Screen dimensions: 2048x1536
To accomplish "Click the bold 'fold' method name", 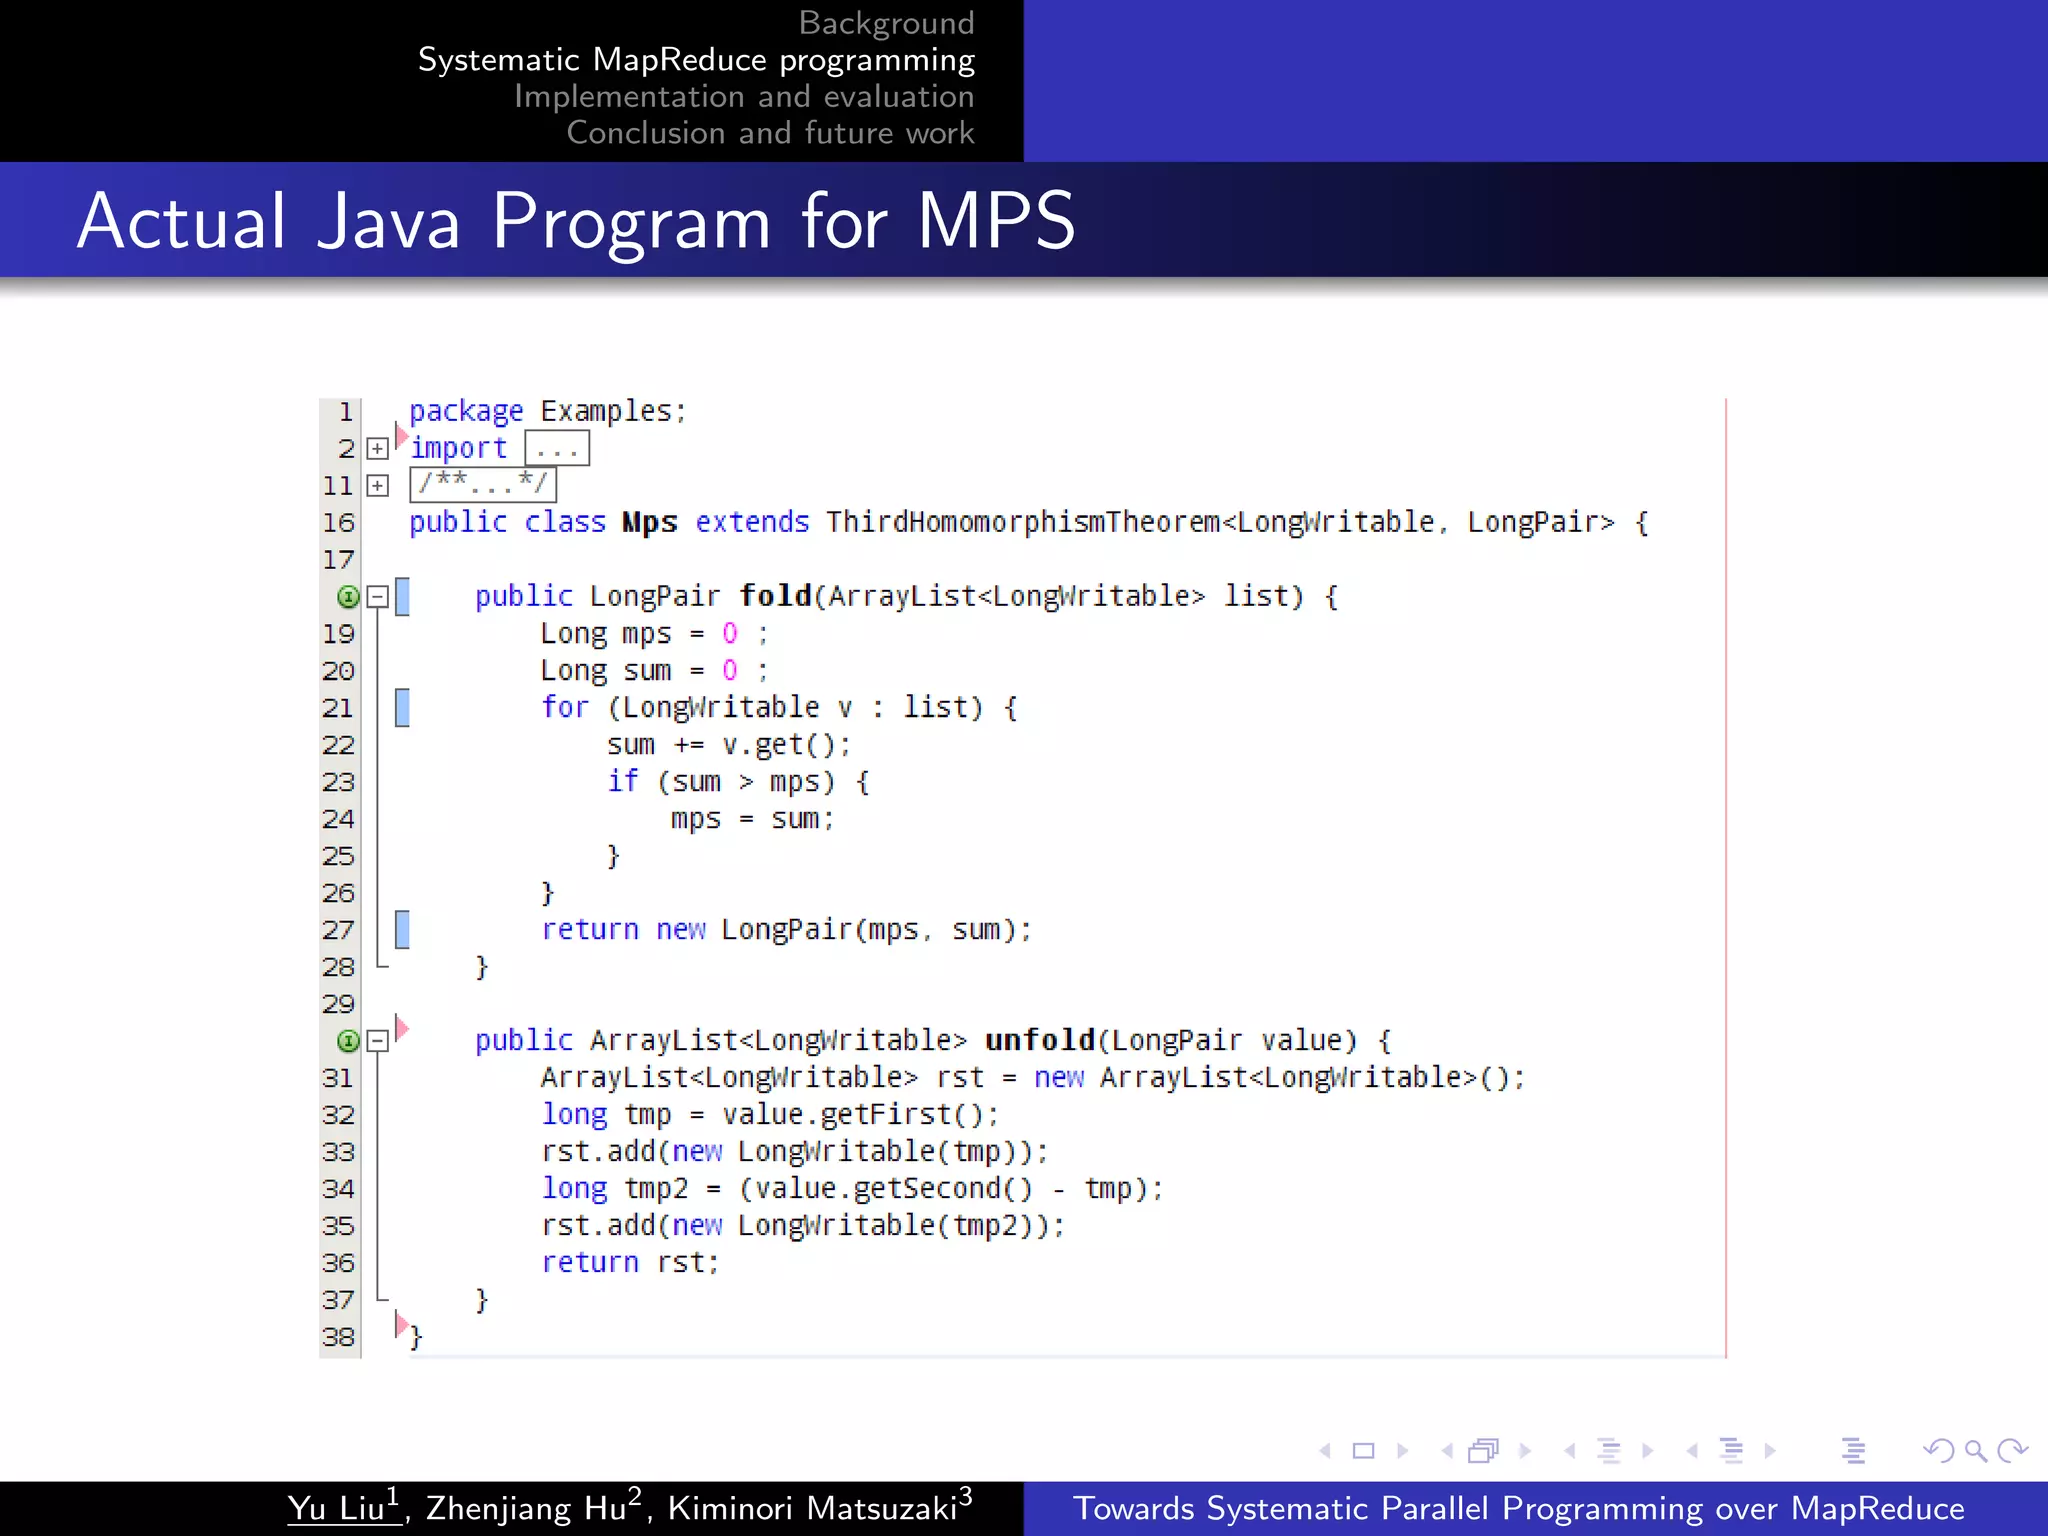I will click(775, 596).
